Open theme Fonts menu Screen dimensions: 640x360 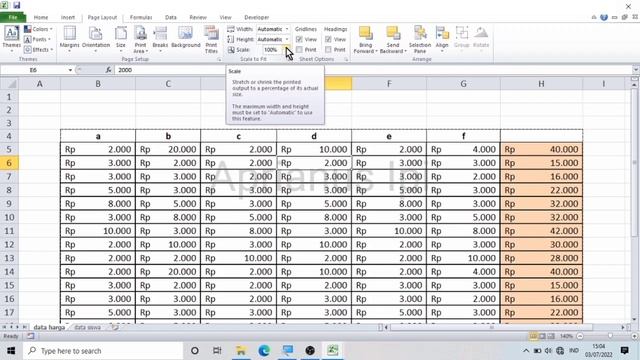point(38,39)
